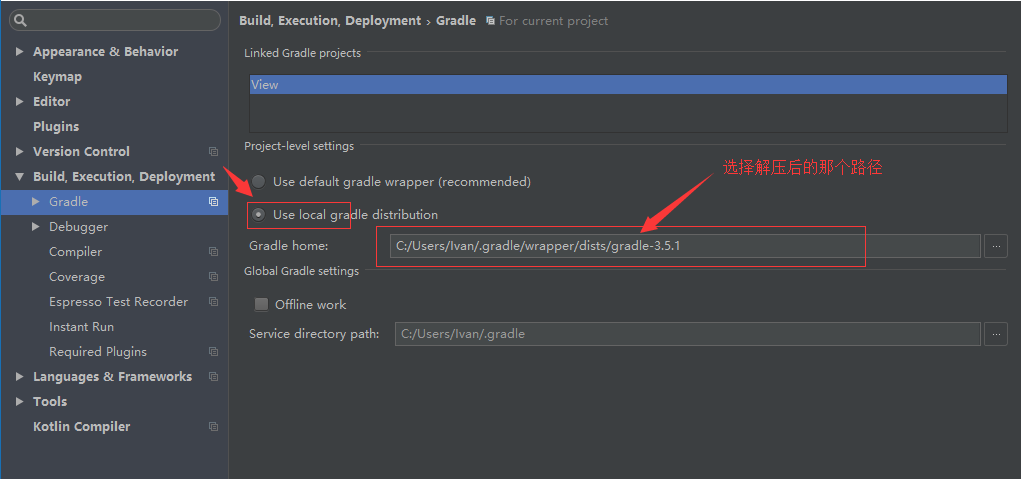
Task: Click project-level icon next to Version Control
Action: (213, 152)
